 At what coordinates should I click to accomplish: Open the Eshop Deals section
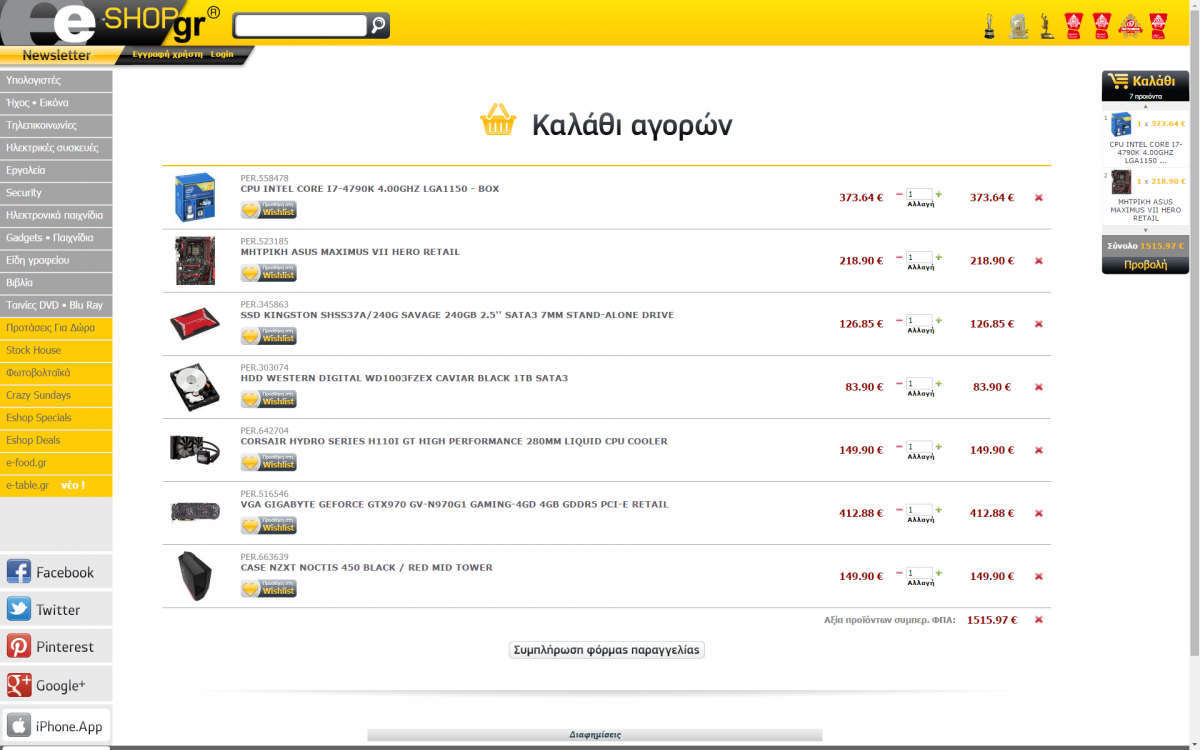[x=56, y=440]
